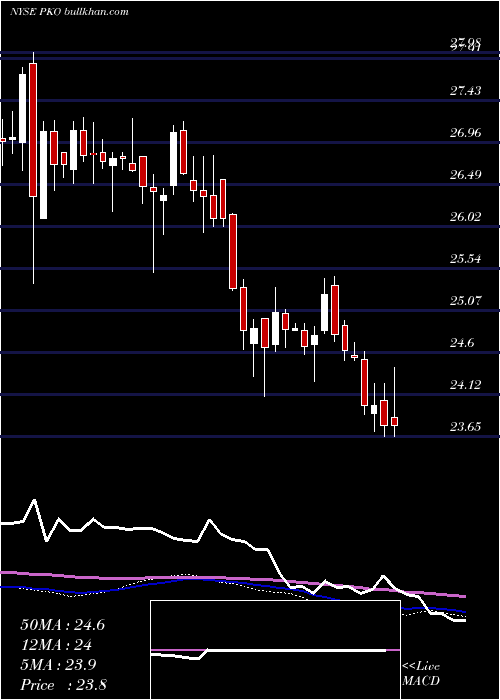Click the 24.6 price axis label
Viewport: 500px width, 700px height.
tap(462, 343)
